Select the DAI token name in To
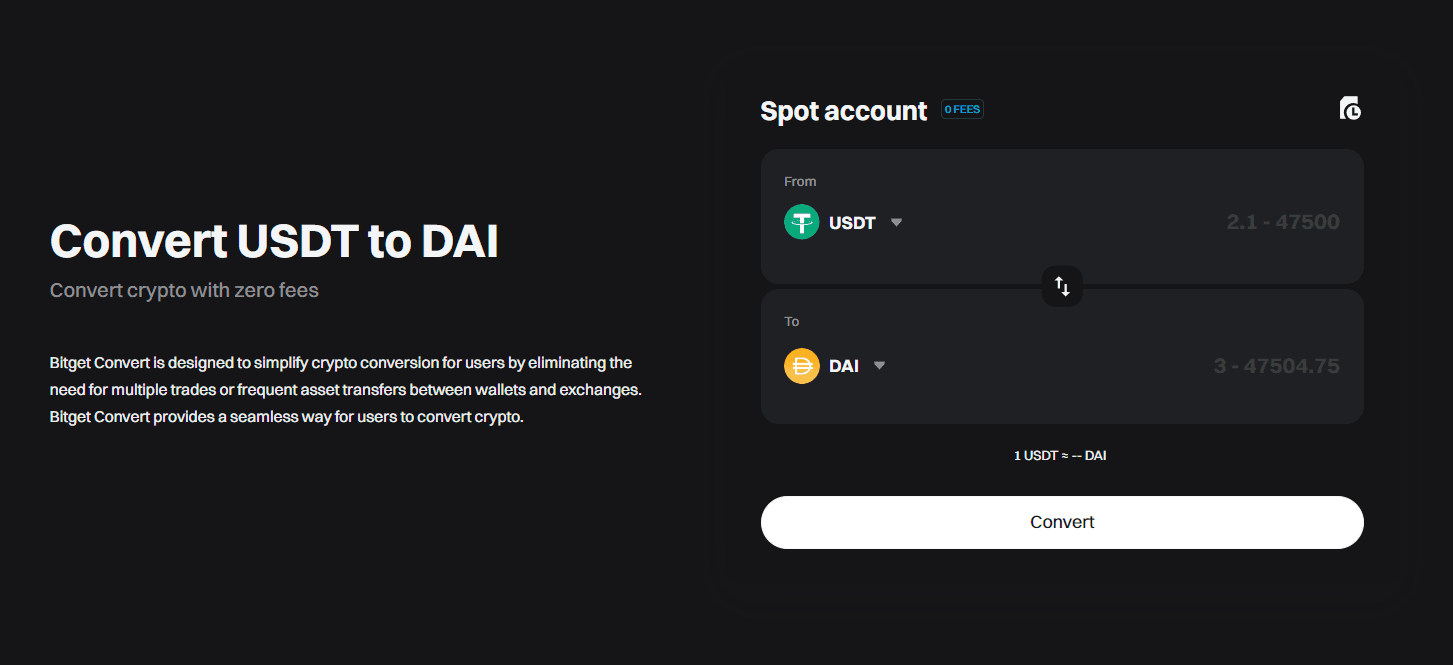1453x665 pixels. (844, 366)
